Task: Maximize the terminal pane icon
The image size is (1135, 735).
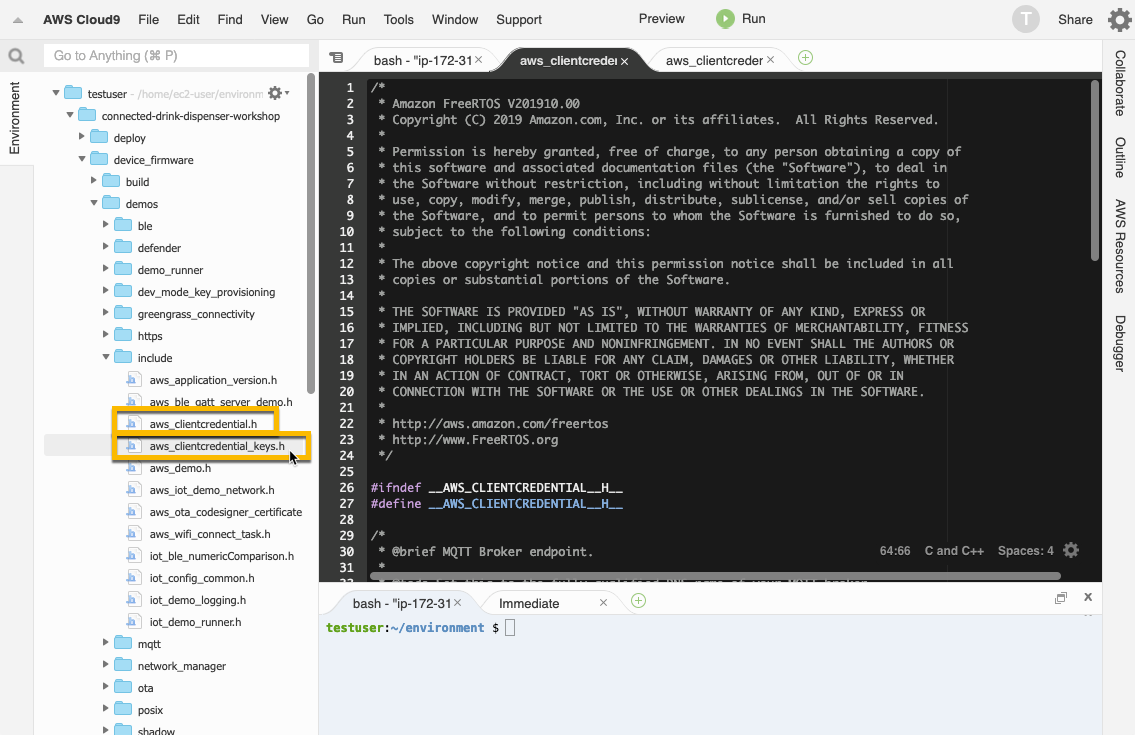Action: coord(1060,597)
